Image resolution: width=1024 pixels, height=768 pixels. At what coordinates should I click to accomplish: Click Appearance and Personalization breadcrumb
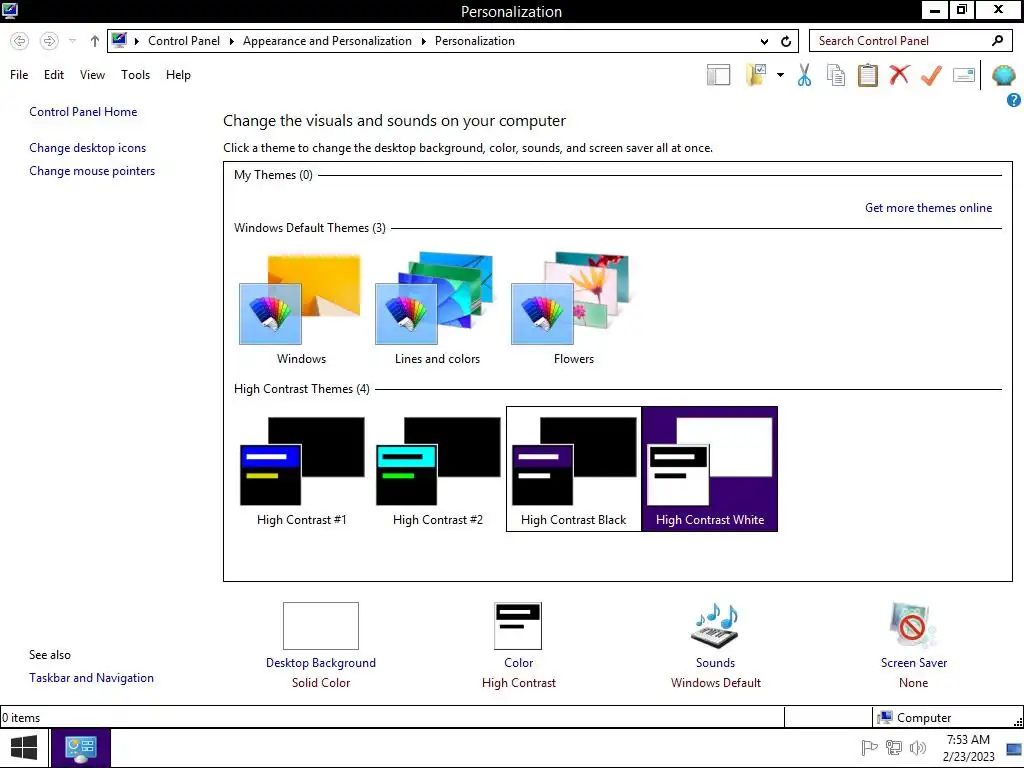click(327, 41)
